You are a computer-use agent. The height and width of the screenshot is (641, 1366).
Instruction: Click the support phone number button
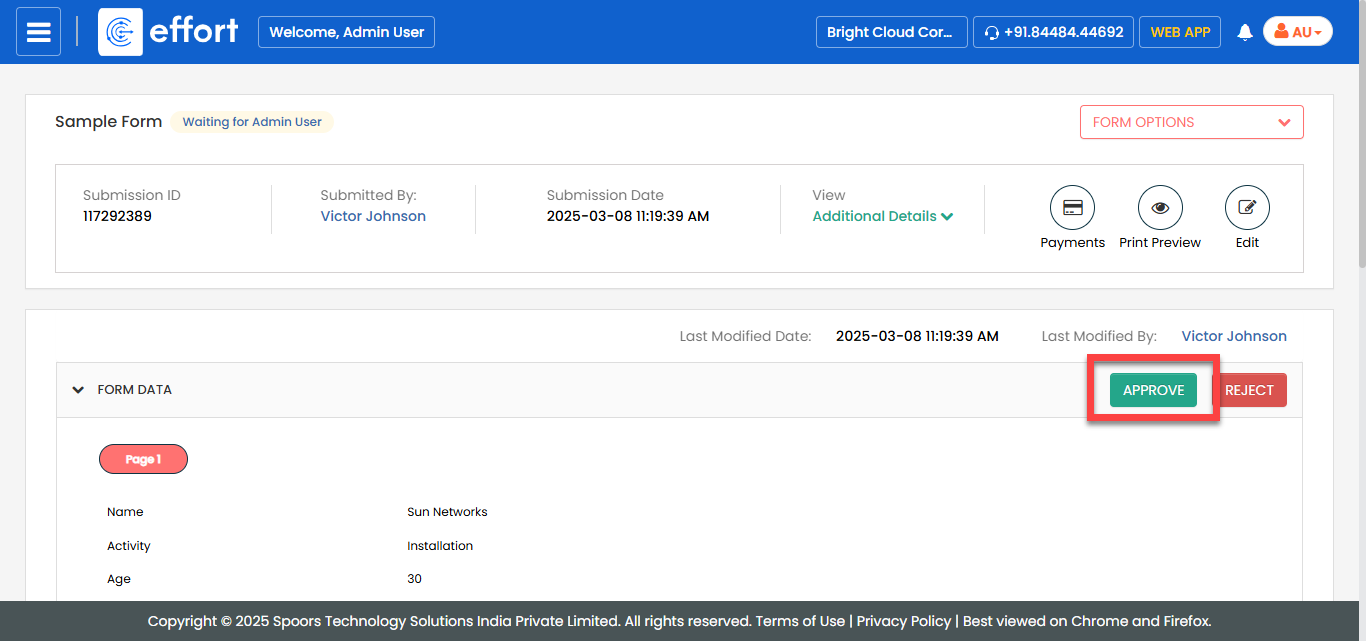point(1053,32)
